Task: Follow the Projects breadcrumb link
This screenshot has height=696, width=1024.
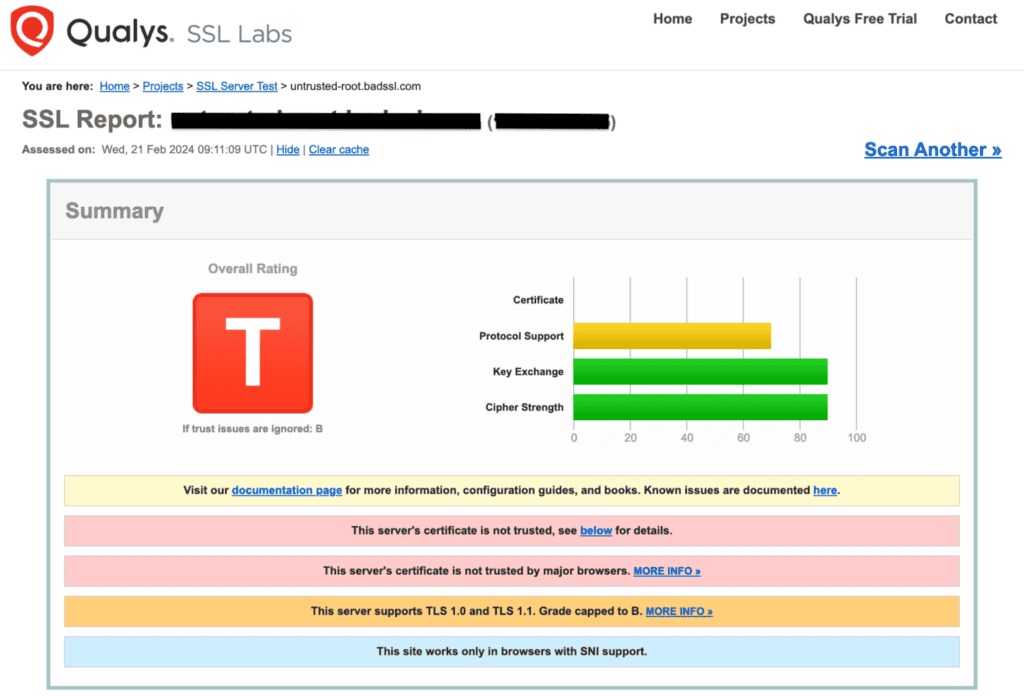Action: [163, 86]
